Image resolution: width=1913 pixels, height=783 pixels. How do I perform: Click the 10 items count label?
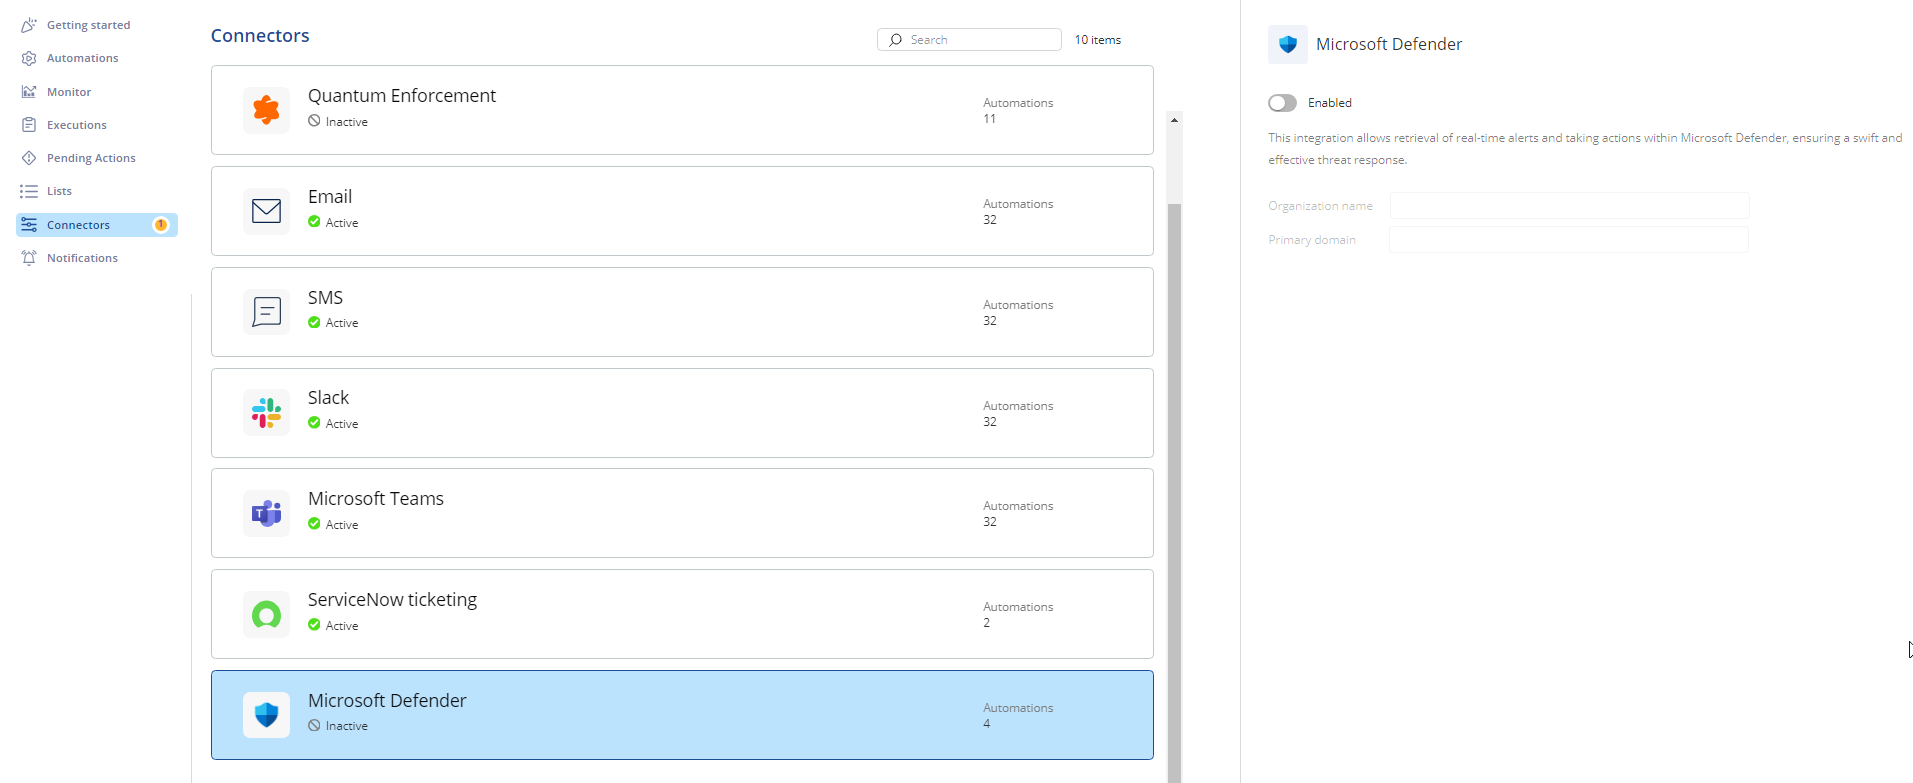[x=1098, y=40]
